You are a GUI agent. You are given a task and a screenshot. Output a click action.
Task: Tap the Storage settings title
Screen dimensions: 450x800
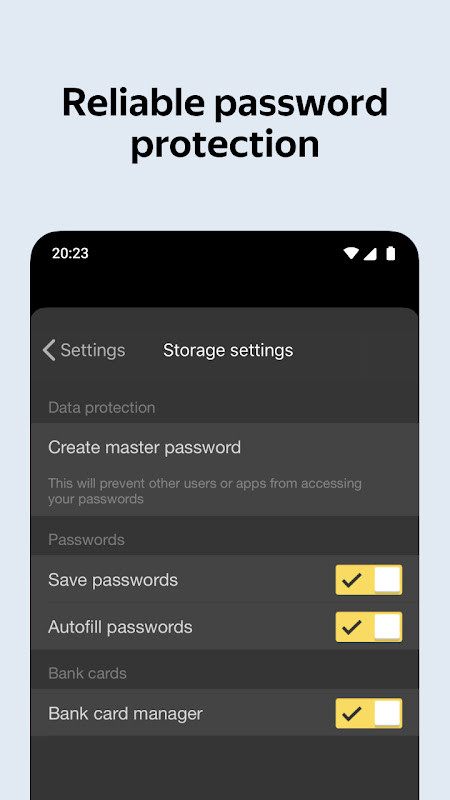pyautogui.click(x=228, y=351)
